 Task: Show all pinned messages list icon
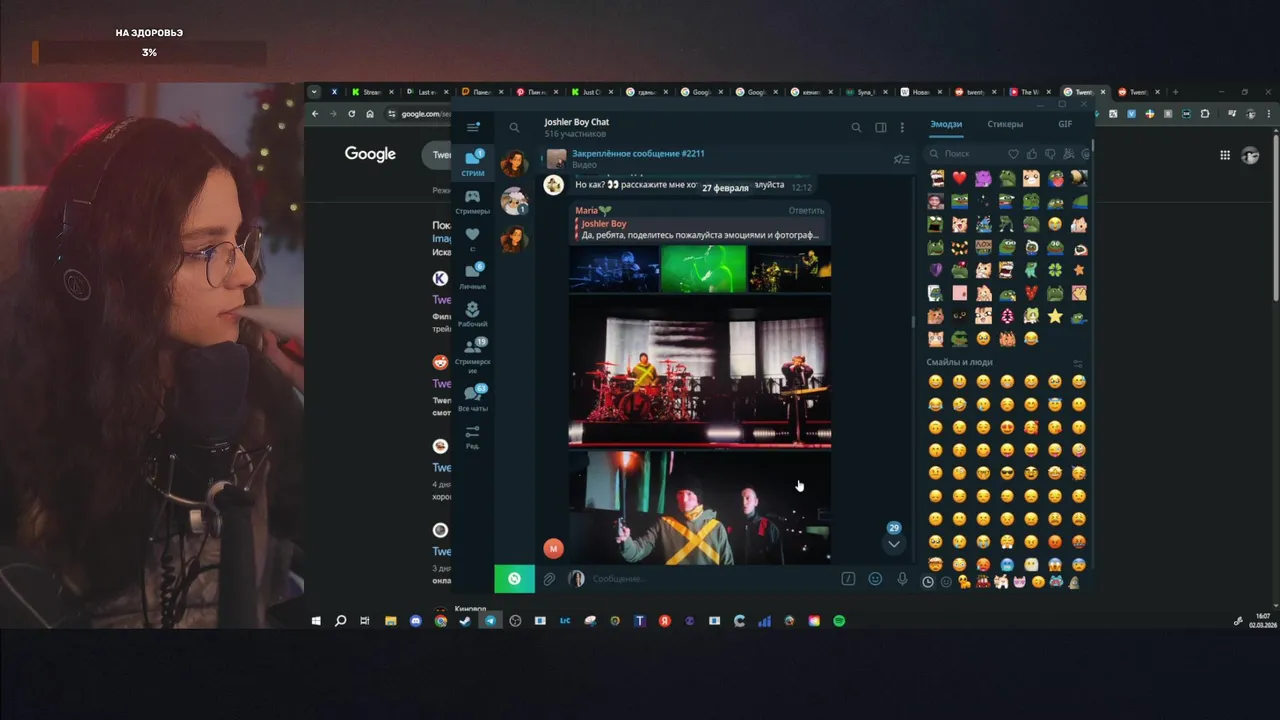[901, 159]
